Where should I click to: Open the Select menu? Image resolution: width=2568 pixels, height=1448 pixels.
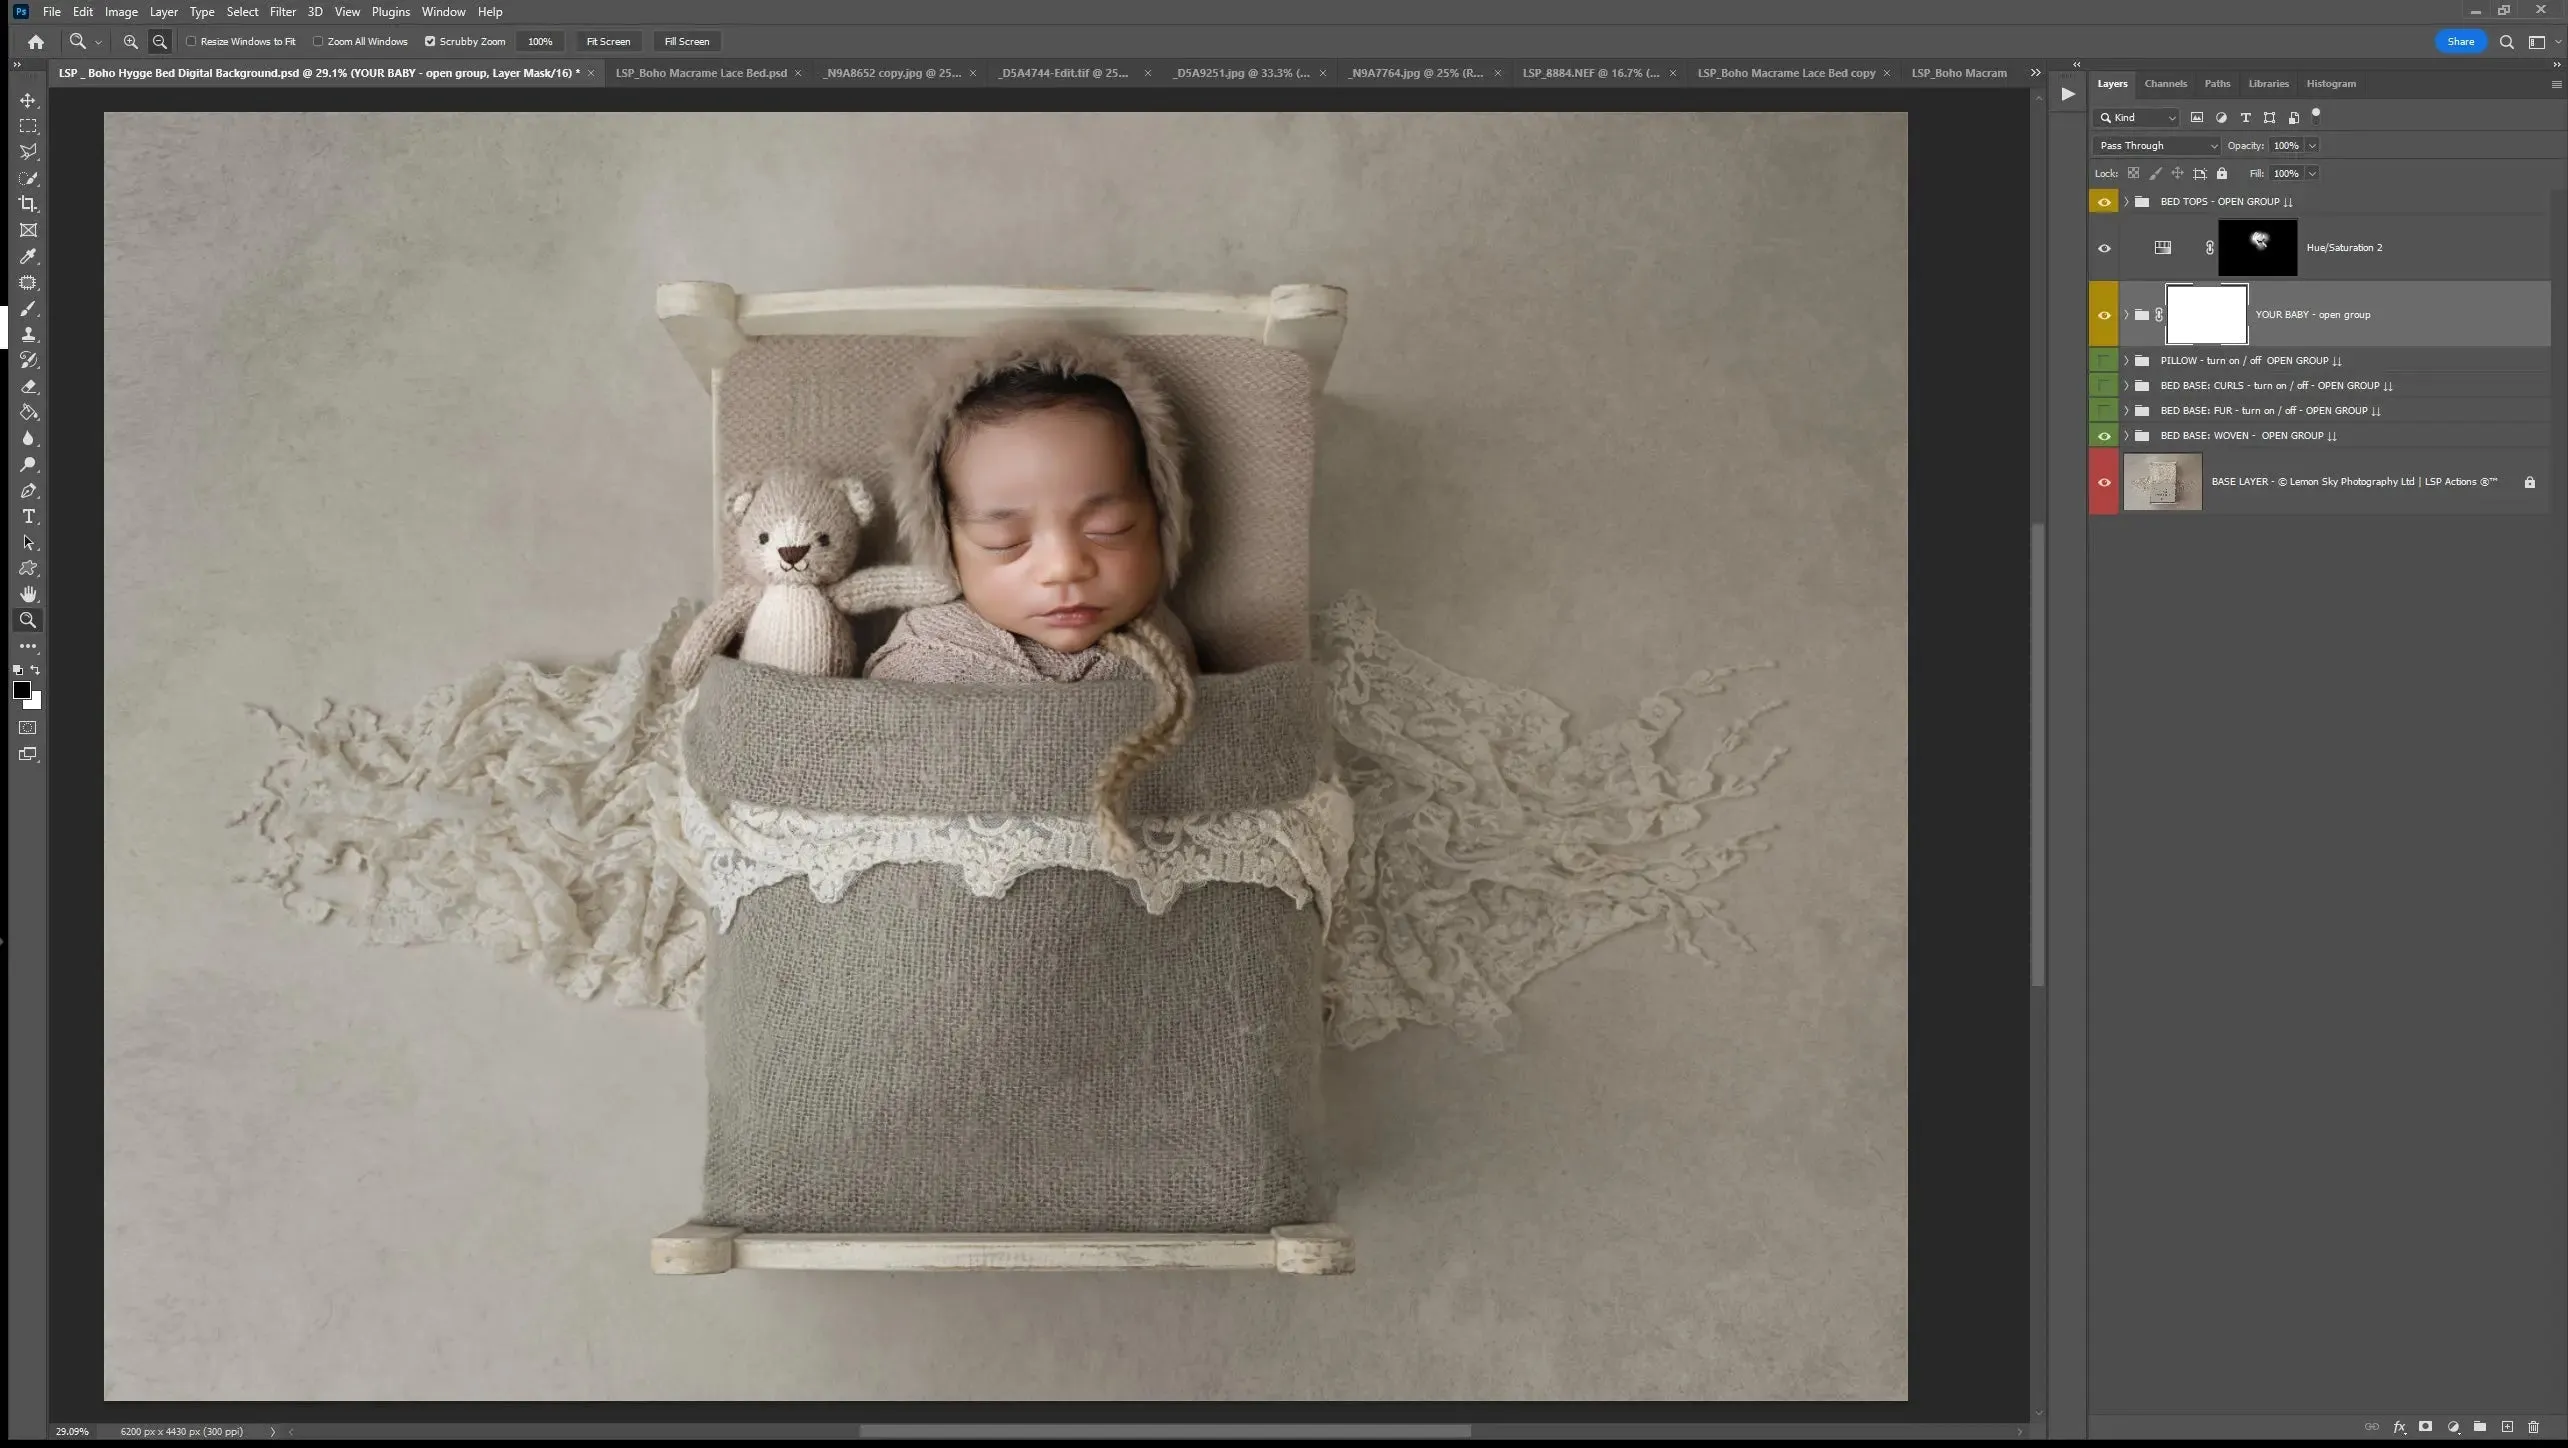pyautogui.click(x=242, y=12)
